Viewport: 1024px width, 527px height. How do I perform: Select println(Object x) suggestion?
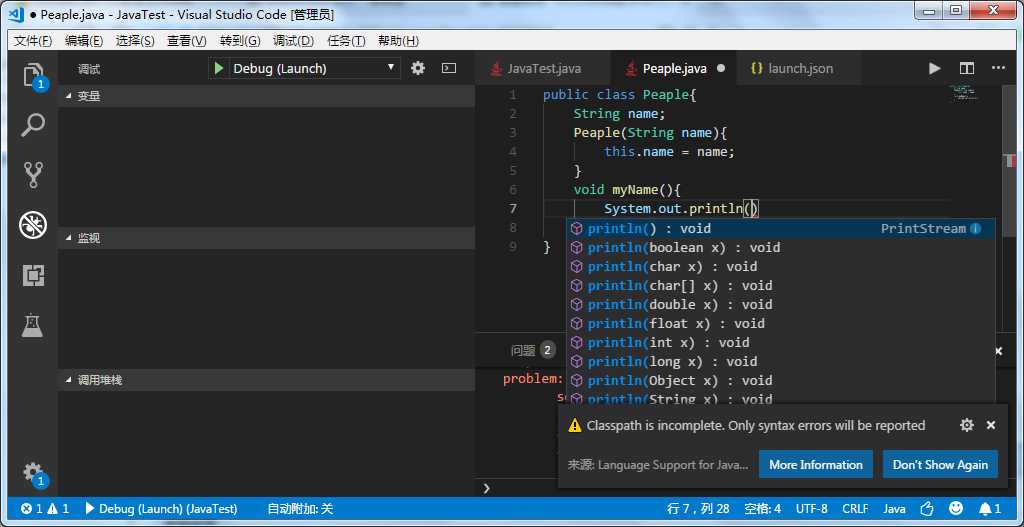[780, 380]
